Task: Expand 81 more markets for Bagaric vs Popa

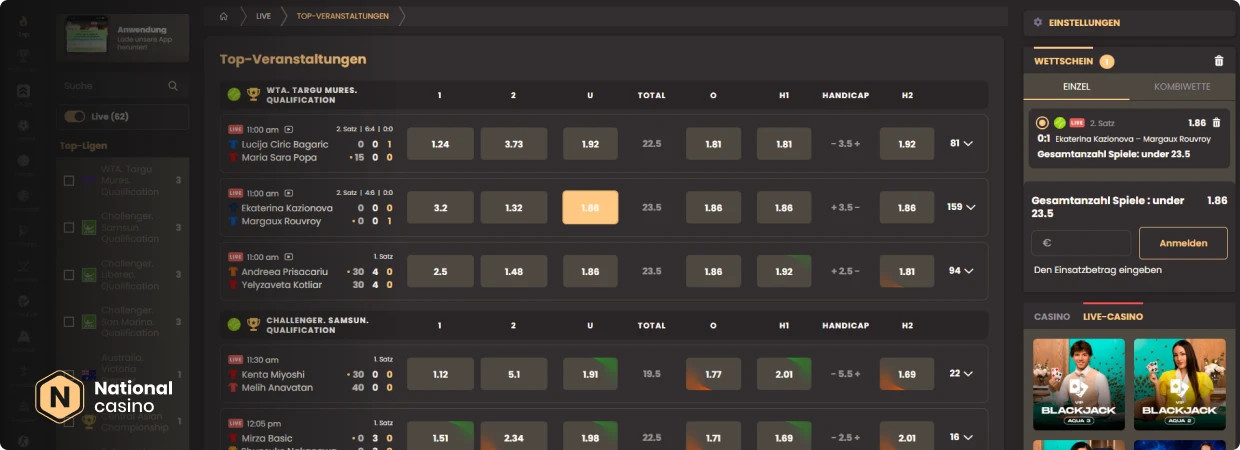Action: click(962, 144)
